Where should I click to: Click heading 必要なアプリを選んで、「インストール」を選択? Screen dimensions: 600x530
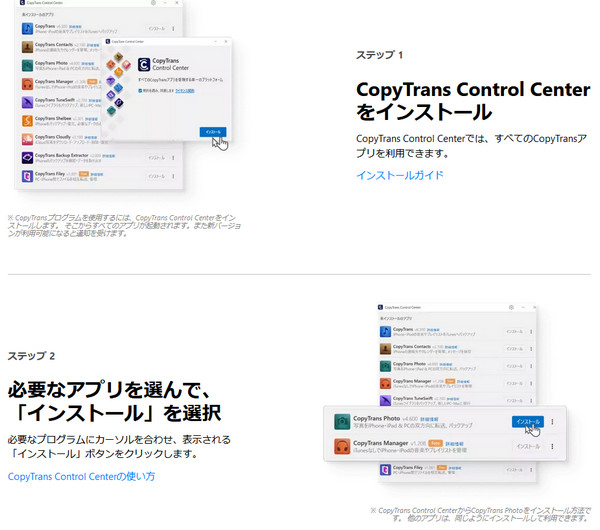pos(115,401)
